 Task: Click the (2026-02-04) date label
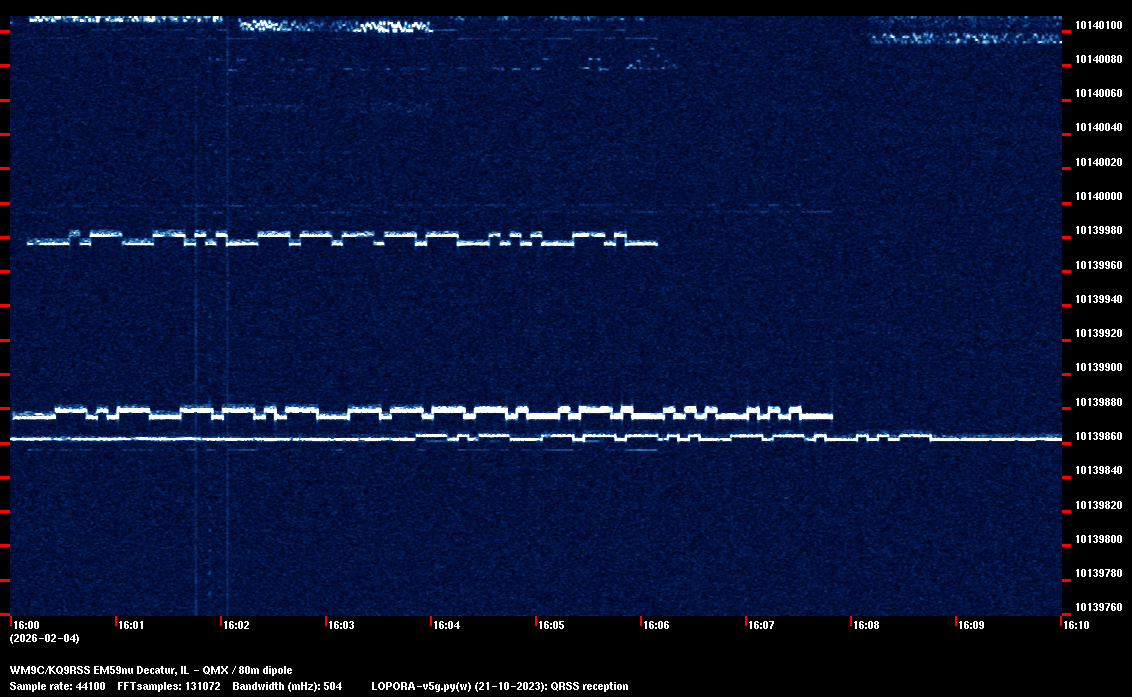44,638
